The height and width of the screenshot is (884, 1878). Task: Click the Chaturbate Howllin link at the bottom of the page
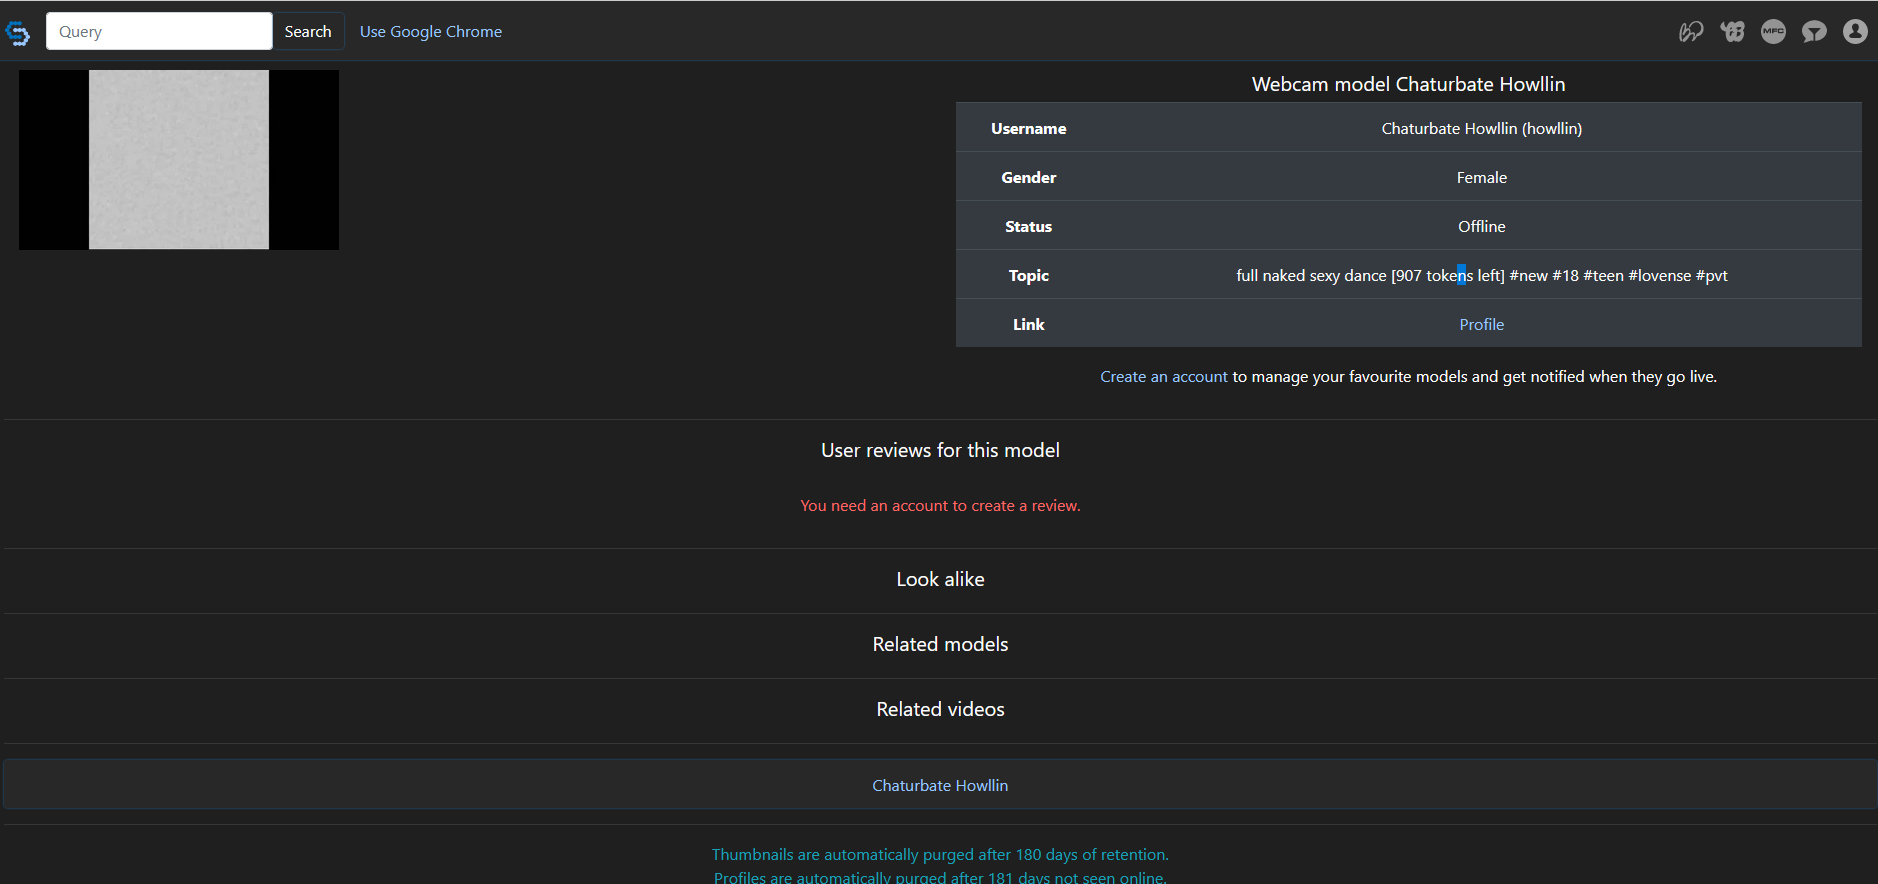pyautogui.click(x=940, y=785)
